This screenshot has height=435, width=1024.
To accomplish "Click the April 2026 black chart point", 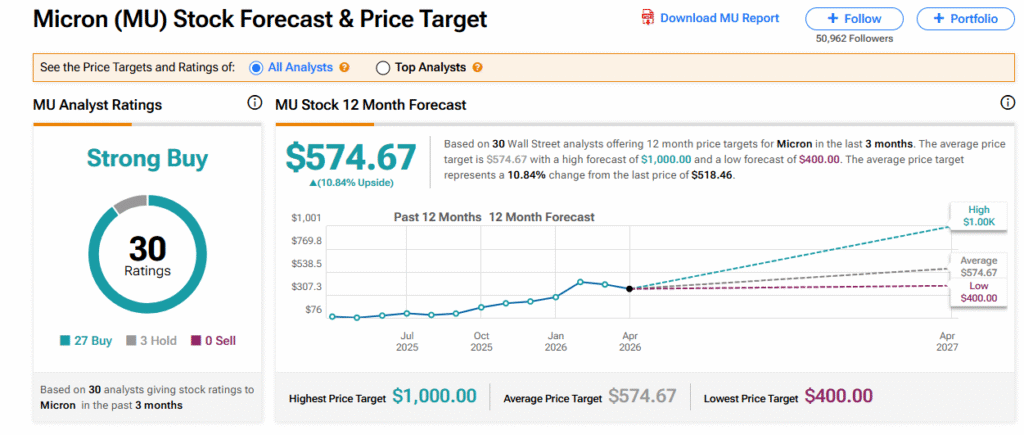I will coord(629,288).
